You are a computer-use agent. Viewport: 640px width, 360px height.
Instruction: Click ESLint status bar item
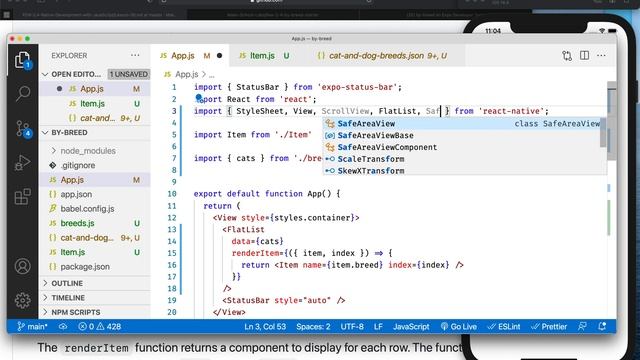tap(504, 327)
